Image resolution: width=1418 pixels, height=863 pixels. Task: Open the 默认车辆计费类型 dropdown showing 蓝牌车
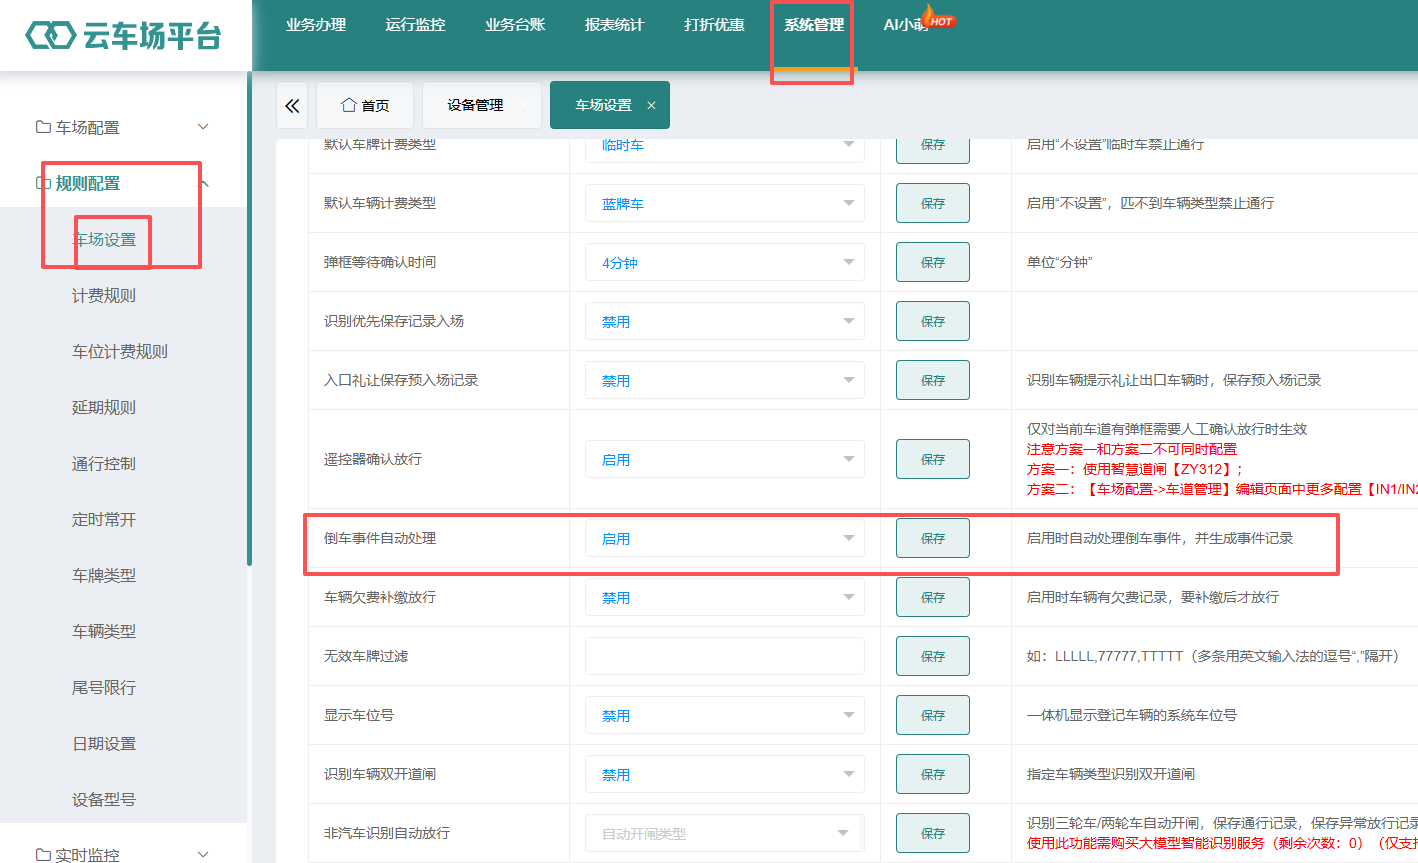[725, 203]
